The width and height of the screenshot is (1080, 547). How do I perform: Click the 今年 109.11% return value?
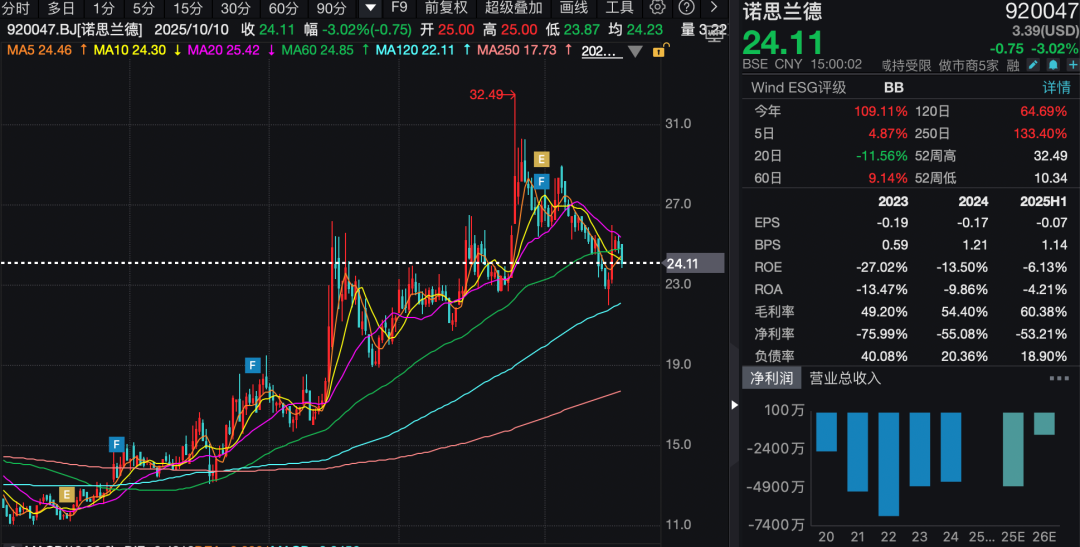[882, 111]
